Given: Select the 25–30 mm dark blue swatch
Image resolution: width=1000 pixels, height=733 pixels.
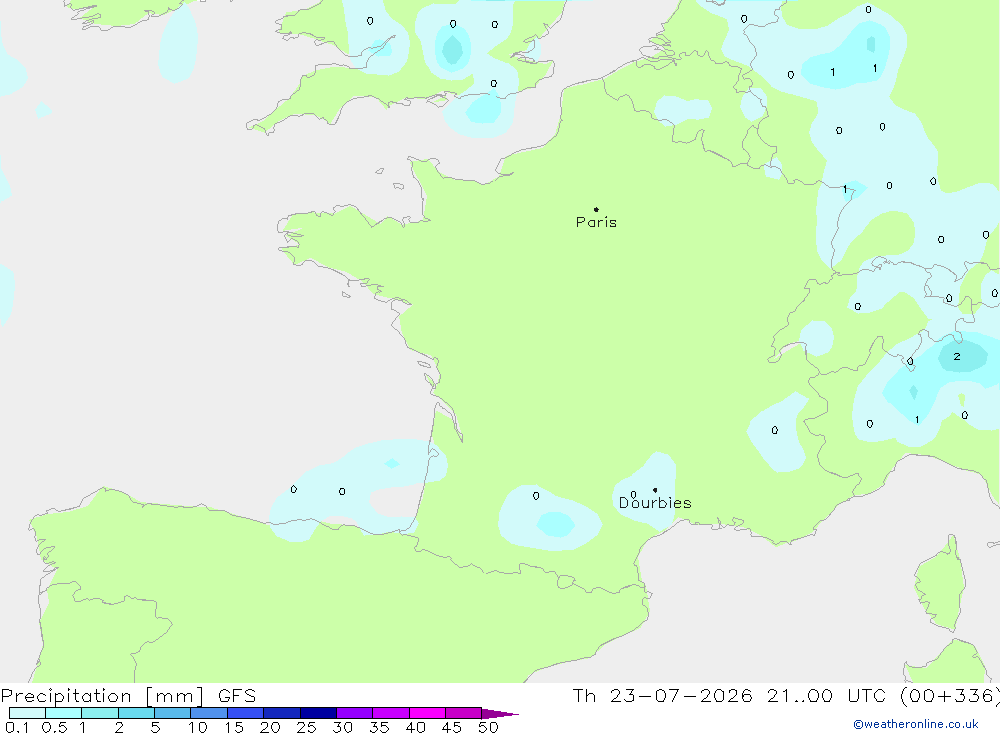Looking at the screenshot, I should click(318, 713).
